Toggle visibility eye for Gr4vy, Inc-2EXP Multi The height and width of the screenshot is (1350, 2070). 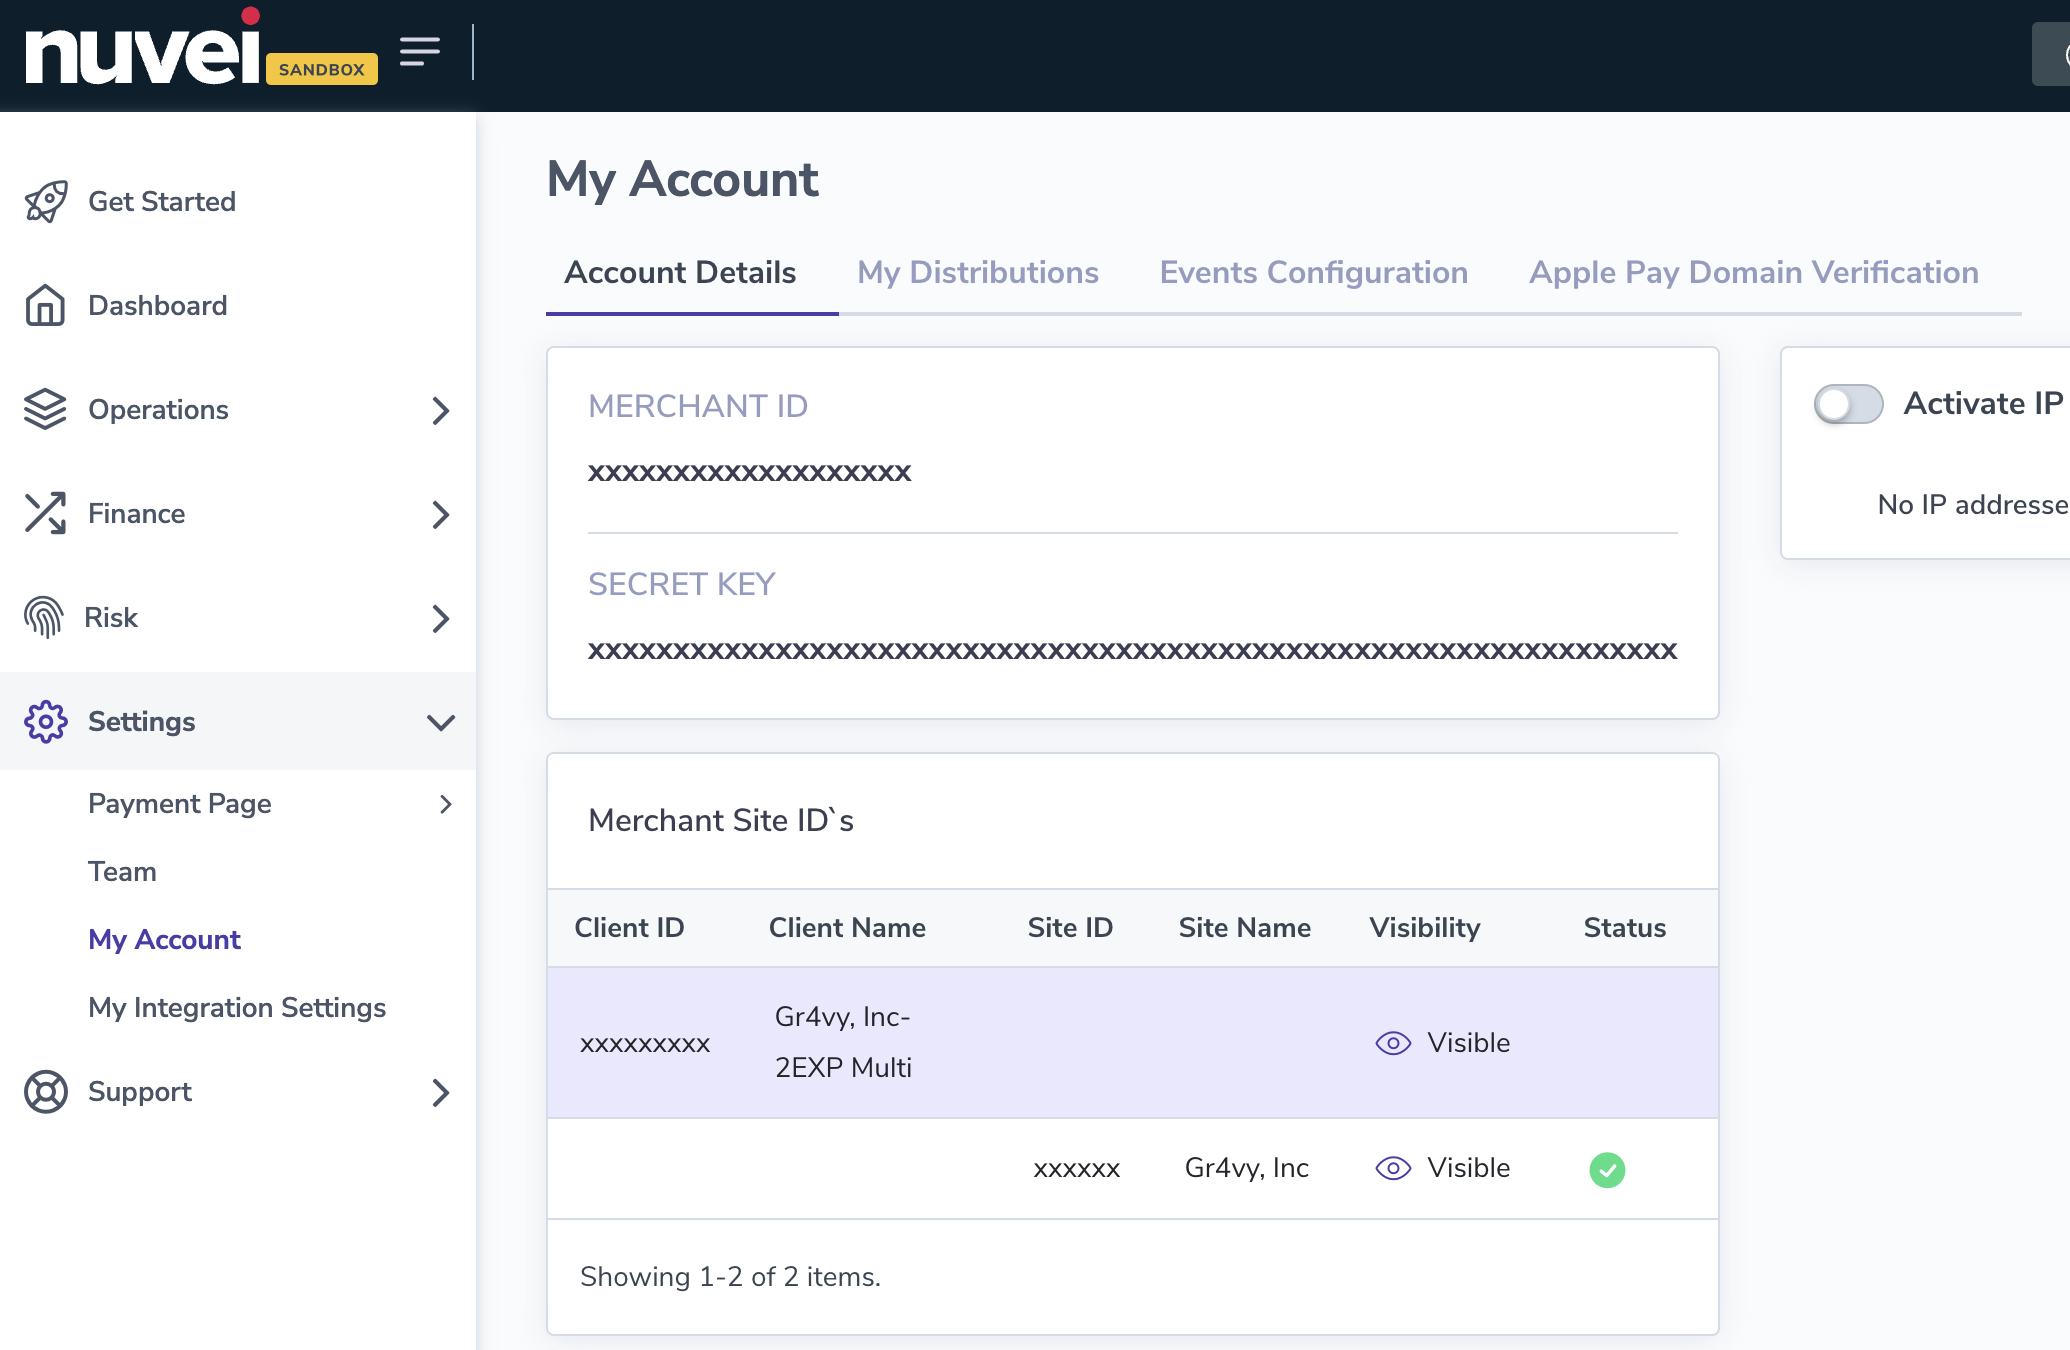pyautogui.click(x=1393, y=1043)
